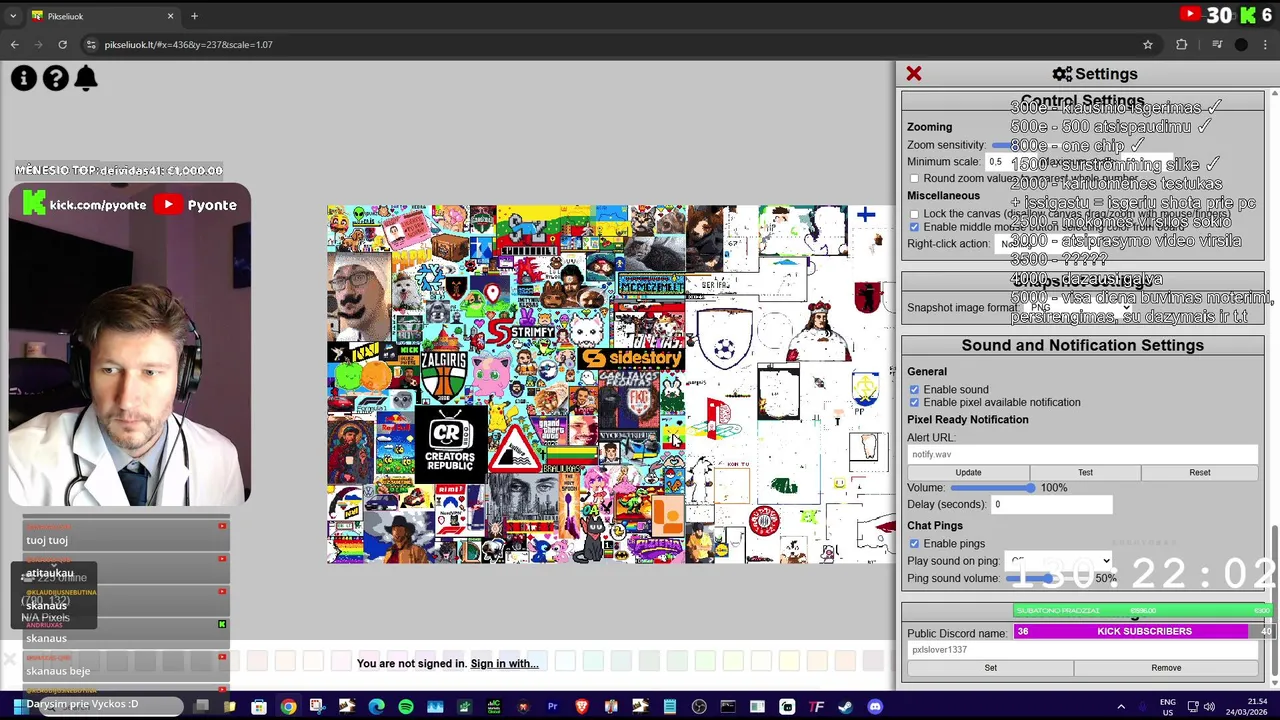Toggle Round zoom values checkbox
This screenshot has height=720, width=1280.
click(x=914, y=178)
